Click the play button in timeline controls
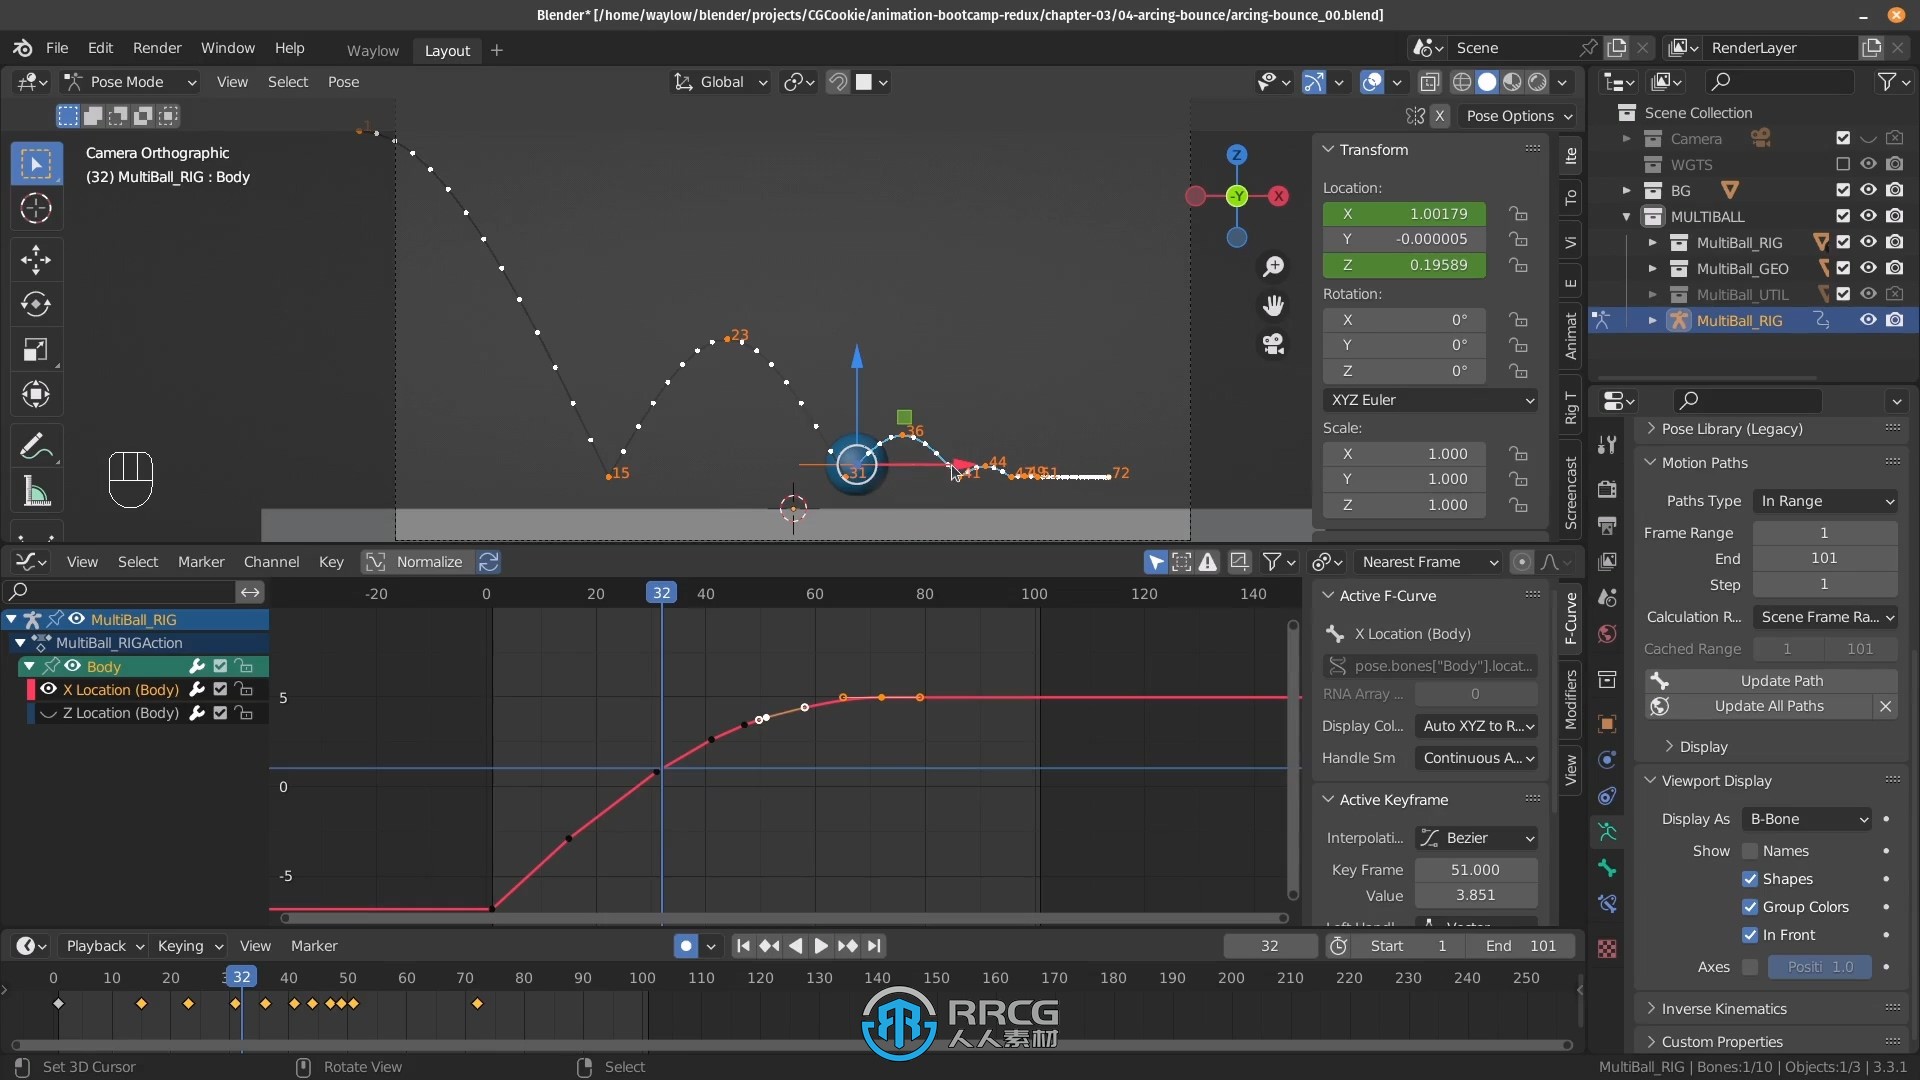Viewport: 1920px width, 1080px height. point(819,945)
